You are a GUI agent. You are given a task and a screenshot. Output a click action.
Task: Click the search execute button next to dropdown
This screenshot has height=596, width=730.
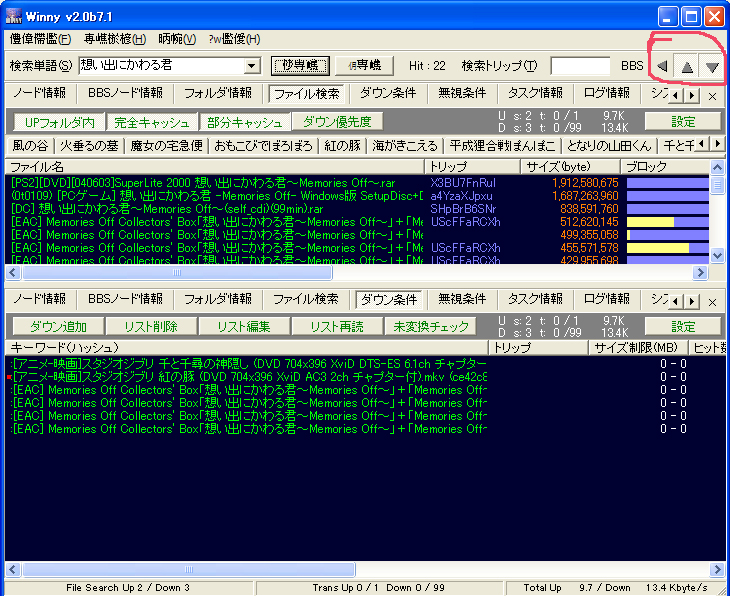(x=300, y=66)
